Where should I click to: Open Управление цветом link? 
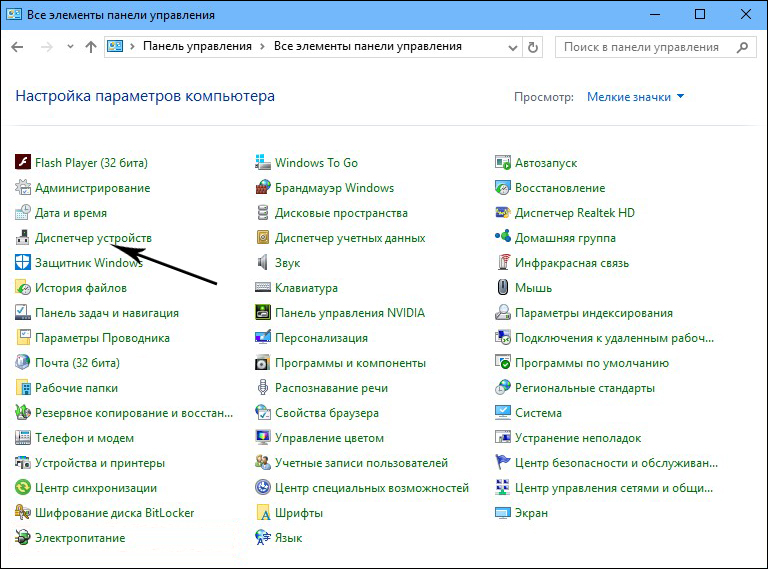[x=329, y=438]
